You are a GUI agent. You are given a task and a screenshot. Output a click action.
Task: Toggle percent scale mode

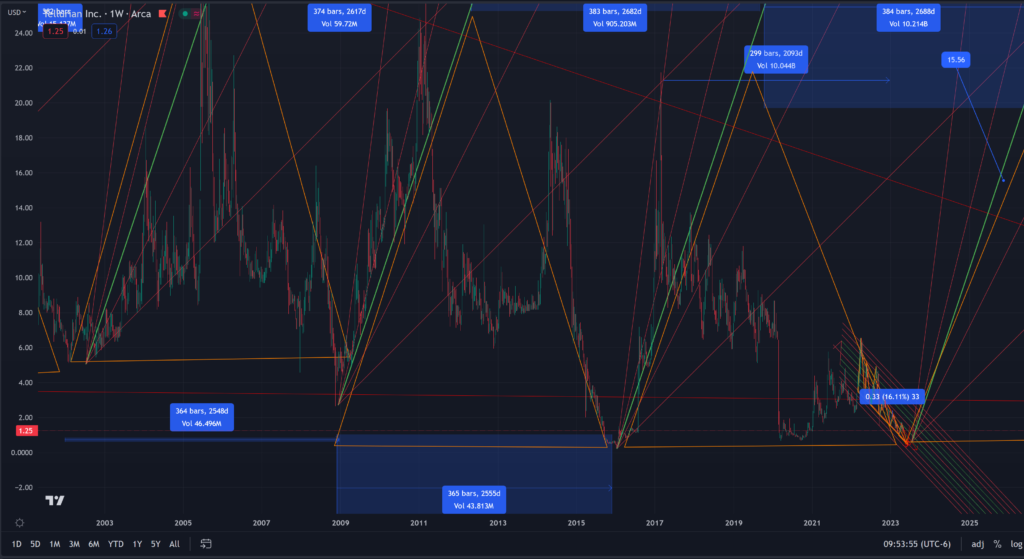(996, 544)
